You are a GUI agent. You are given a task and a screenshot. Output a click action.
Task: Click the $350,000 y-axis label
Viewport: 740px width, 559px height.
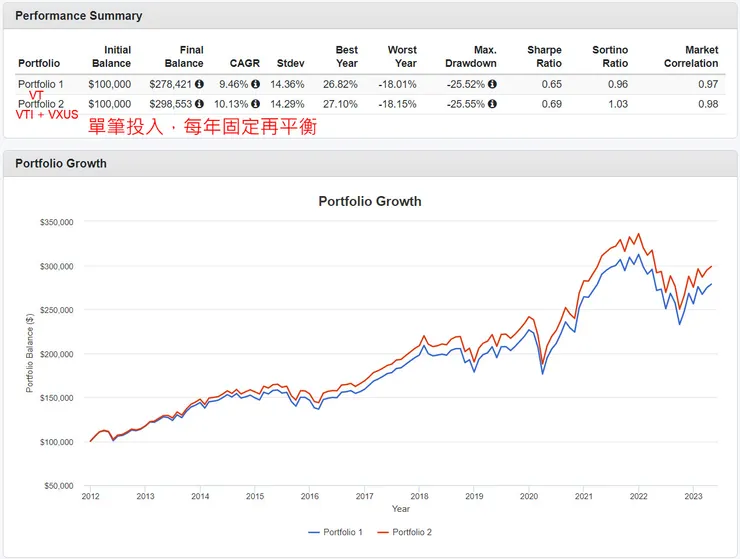pos(57,222)
